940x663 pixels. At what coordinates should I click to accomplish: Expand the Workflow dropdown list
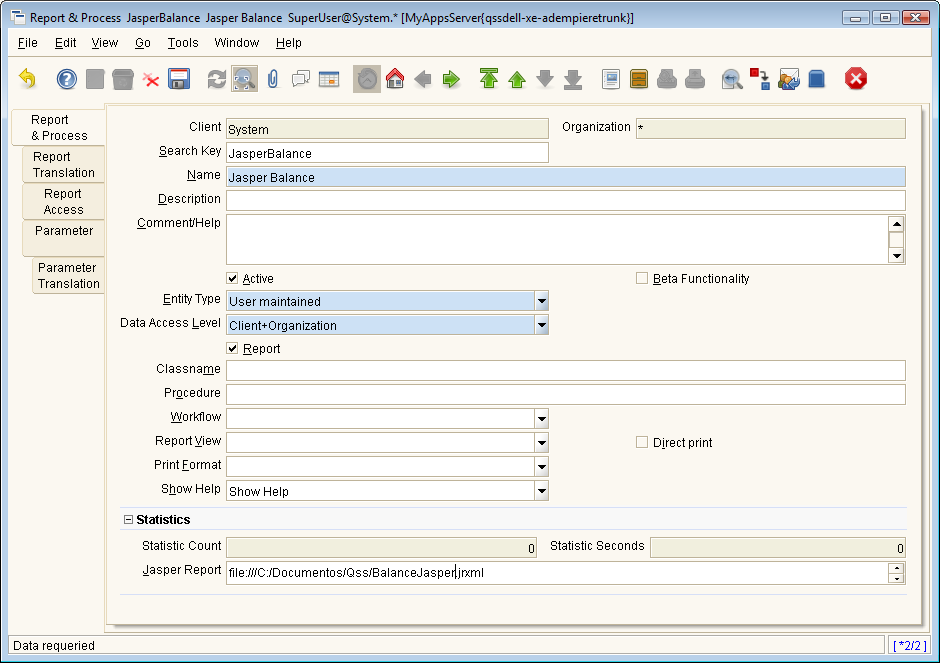[x=541, y=418]
